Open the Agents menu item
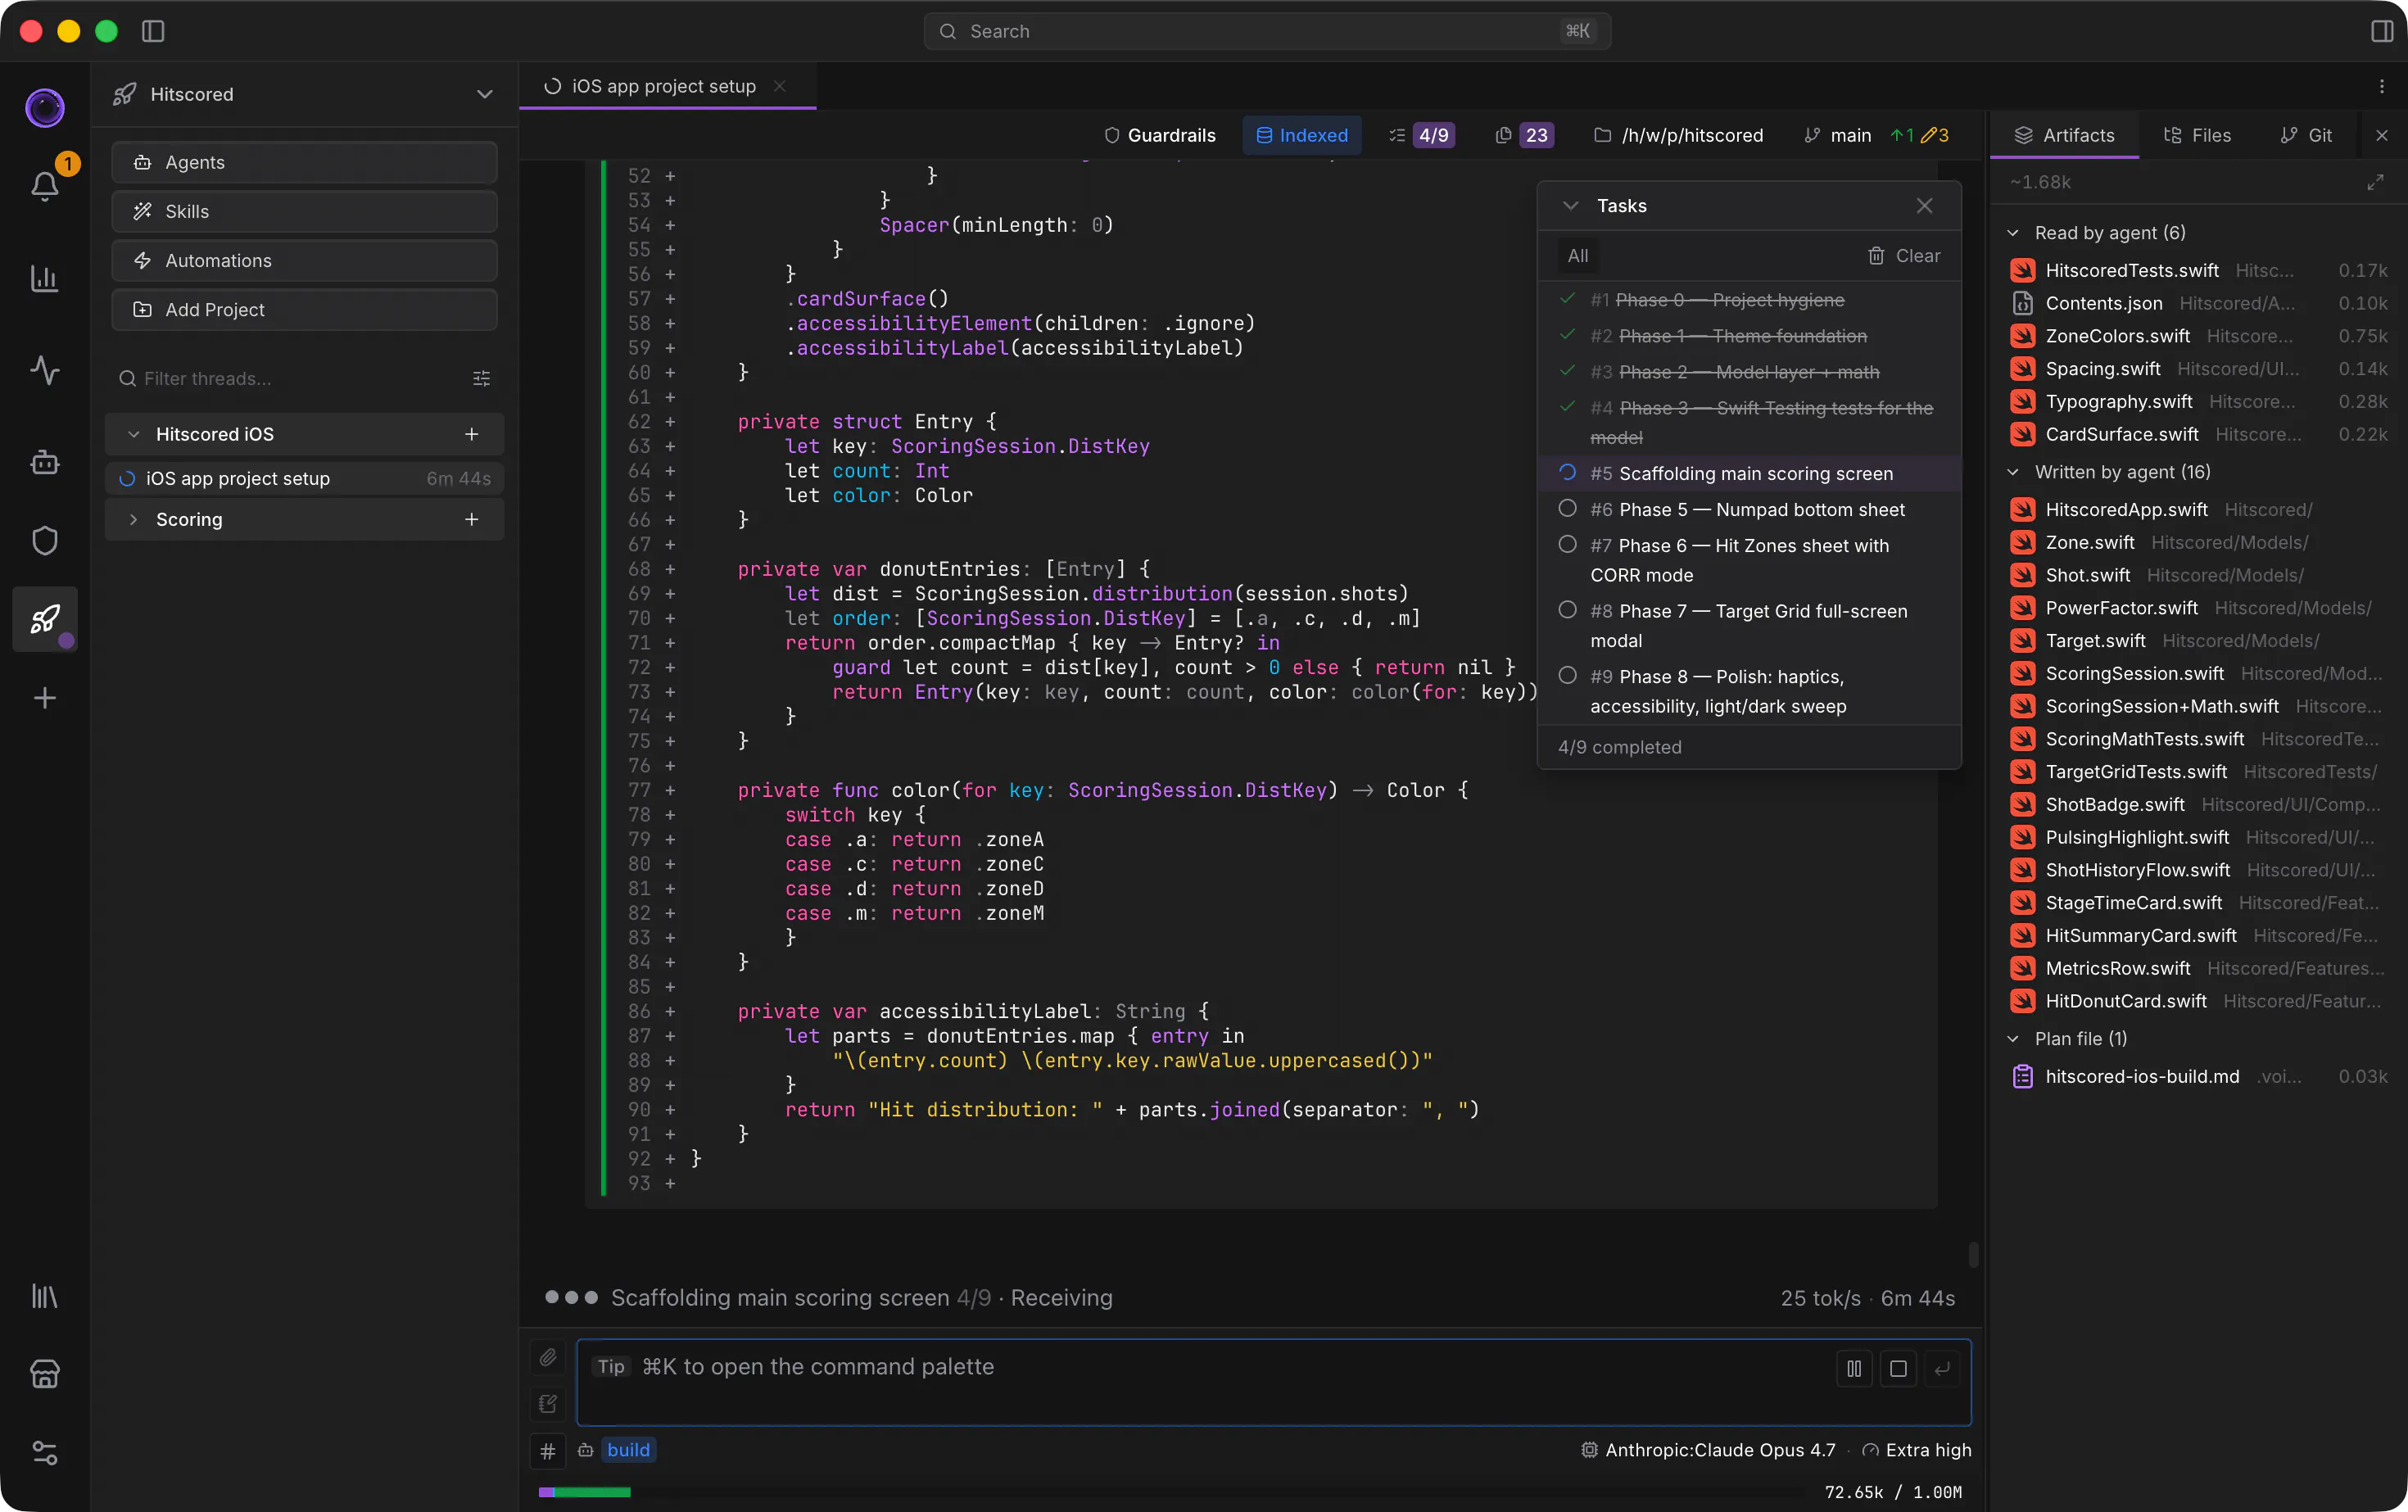 tap(304, 162)
